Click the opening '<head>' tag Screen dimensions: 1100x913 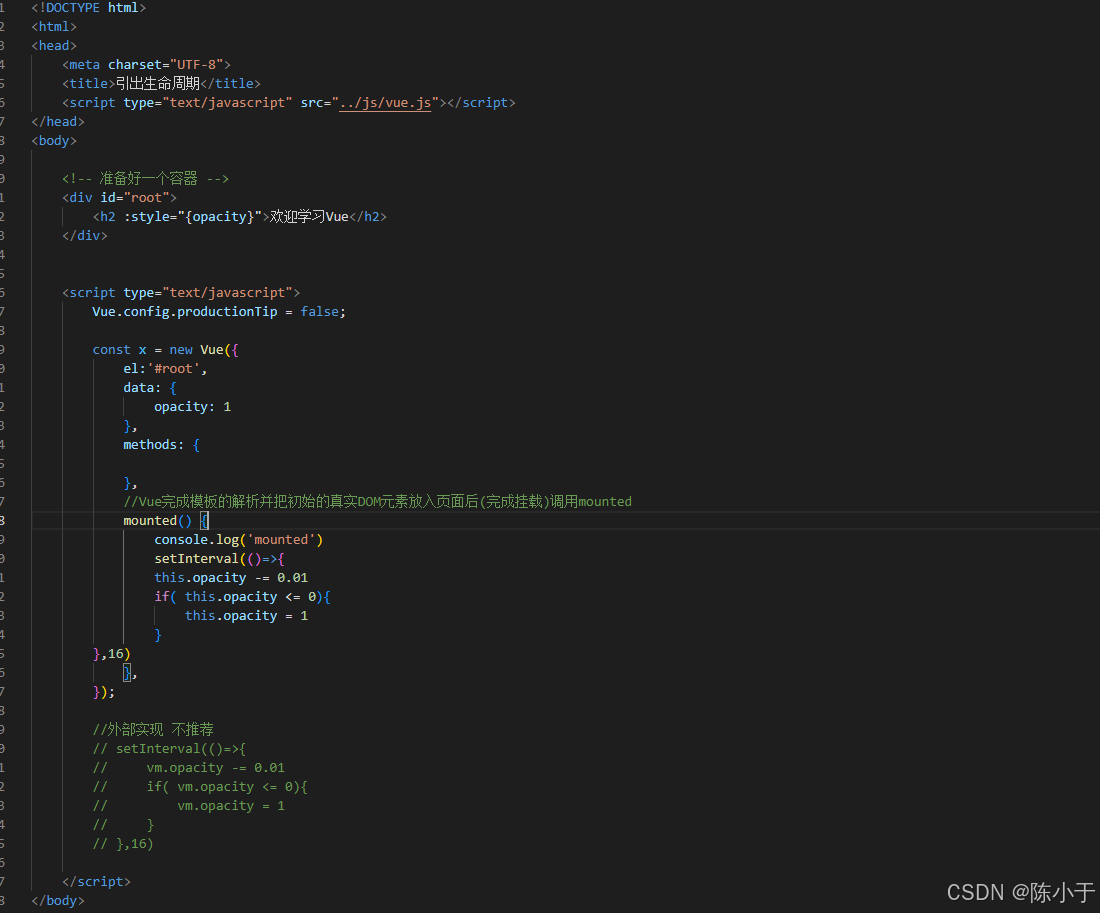(54, 46)
